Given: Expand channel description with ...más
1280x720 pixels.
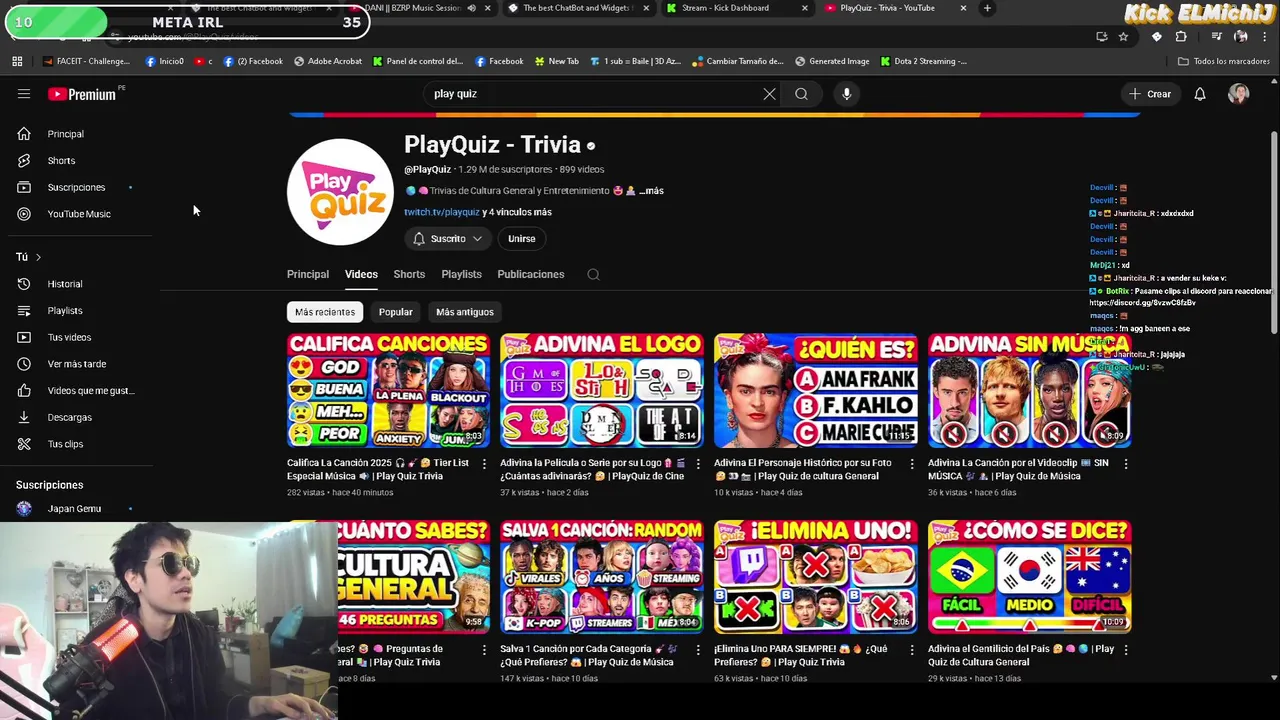Looking at the screenshot, I should [x=651, y=191].
